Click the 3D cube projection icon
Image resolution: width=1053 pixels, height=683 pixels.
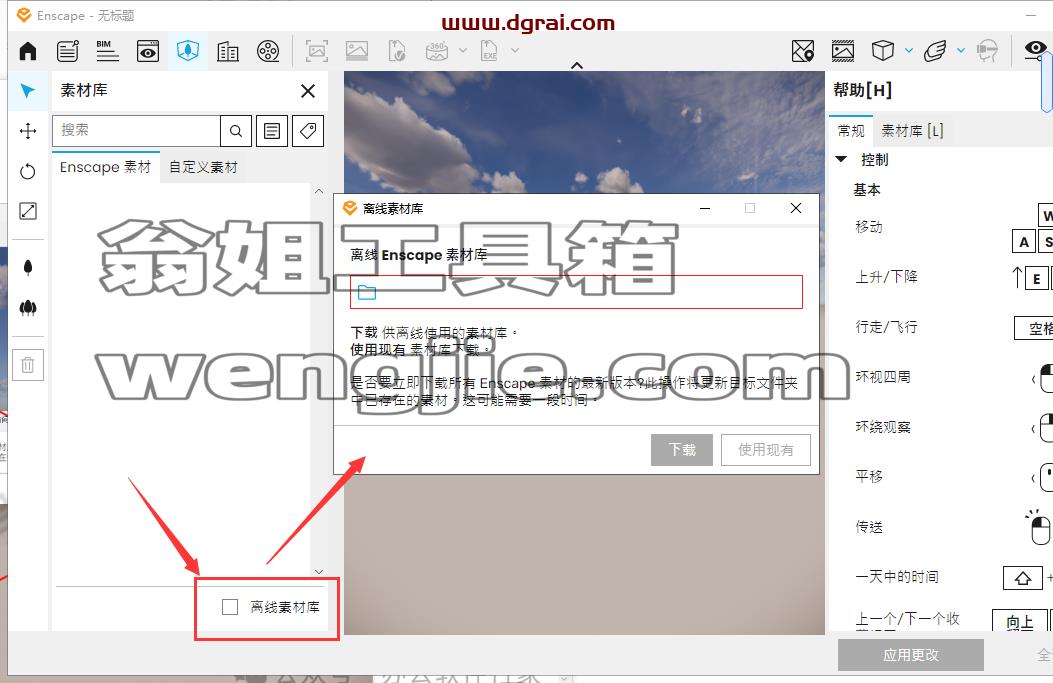882,51
